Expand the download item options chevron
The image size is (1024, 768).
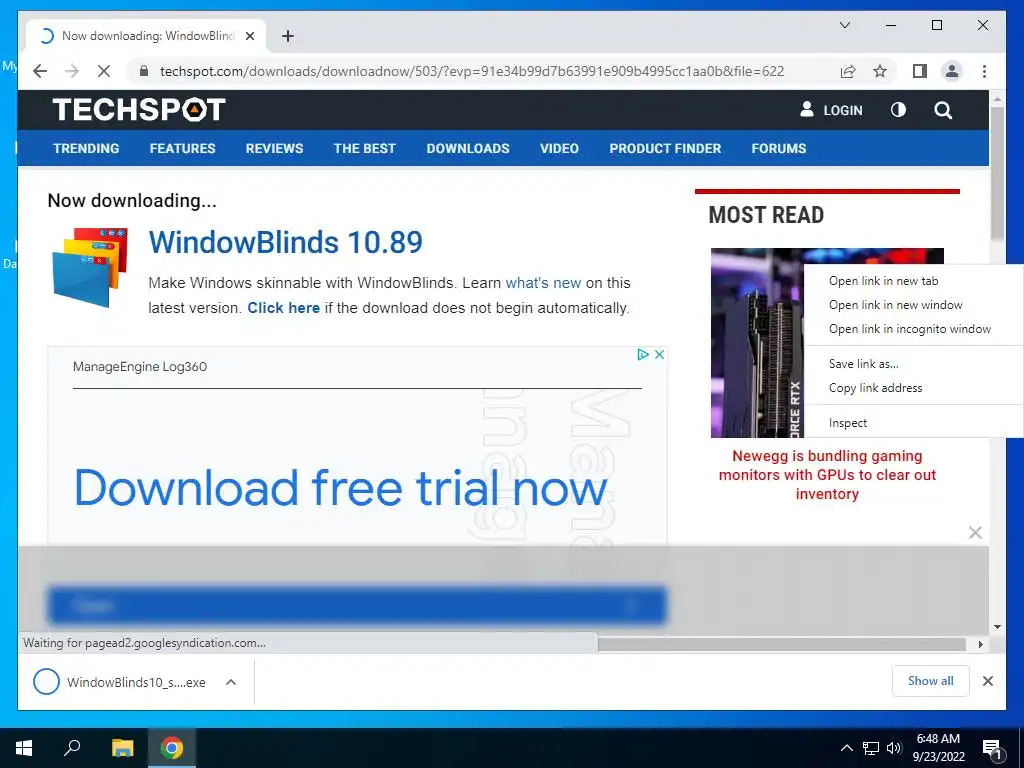pyautogui.click(x=231, y=682)
